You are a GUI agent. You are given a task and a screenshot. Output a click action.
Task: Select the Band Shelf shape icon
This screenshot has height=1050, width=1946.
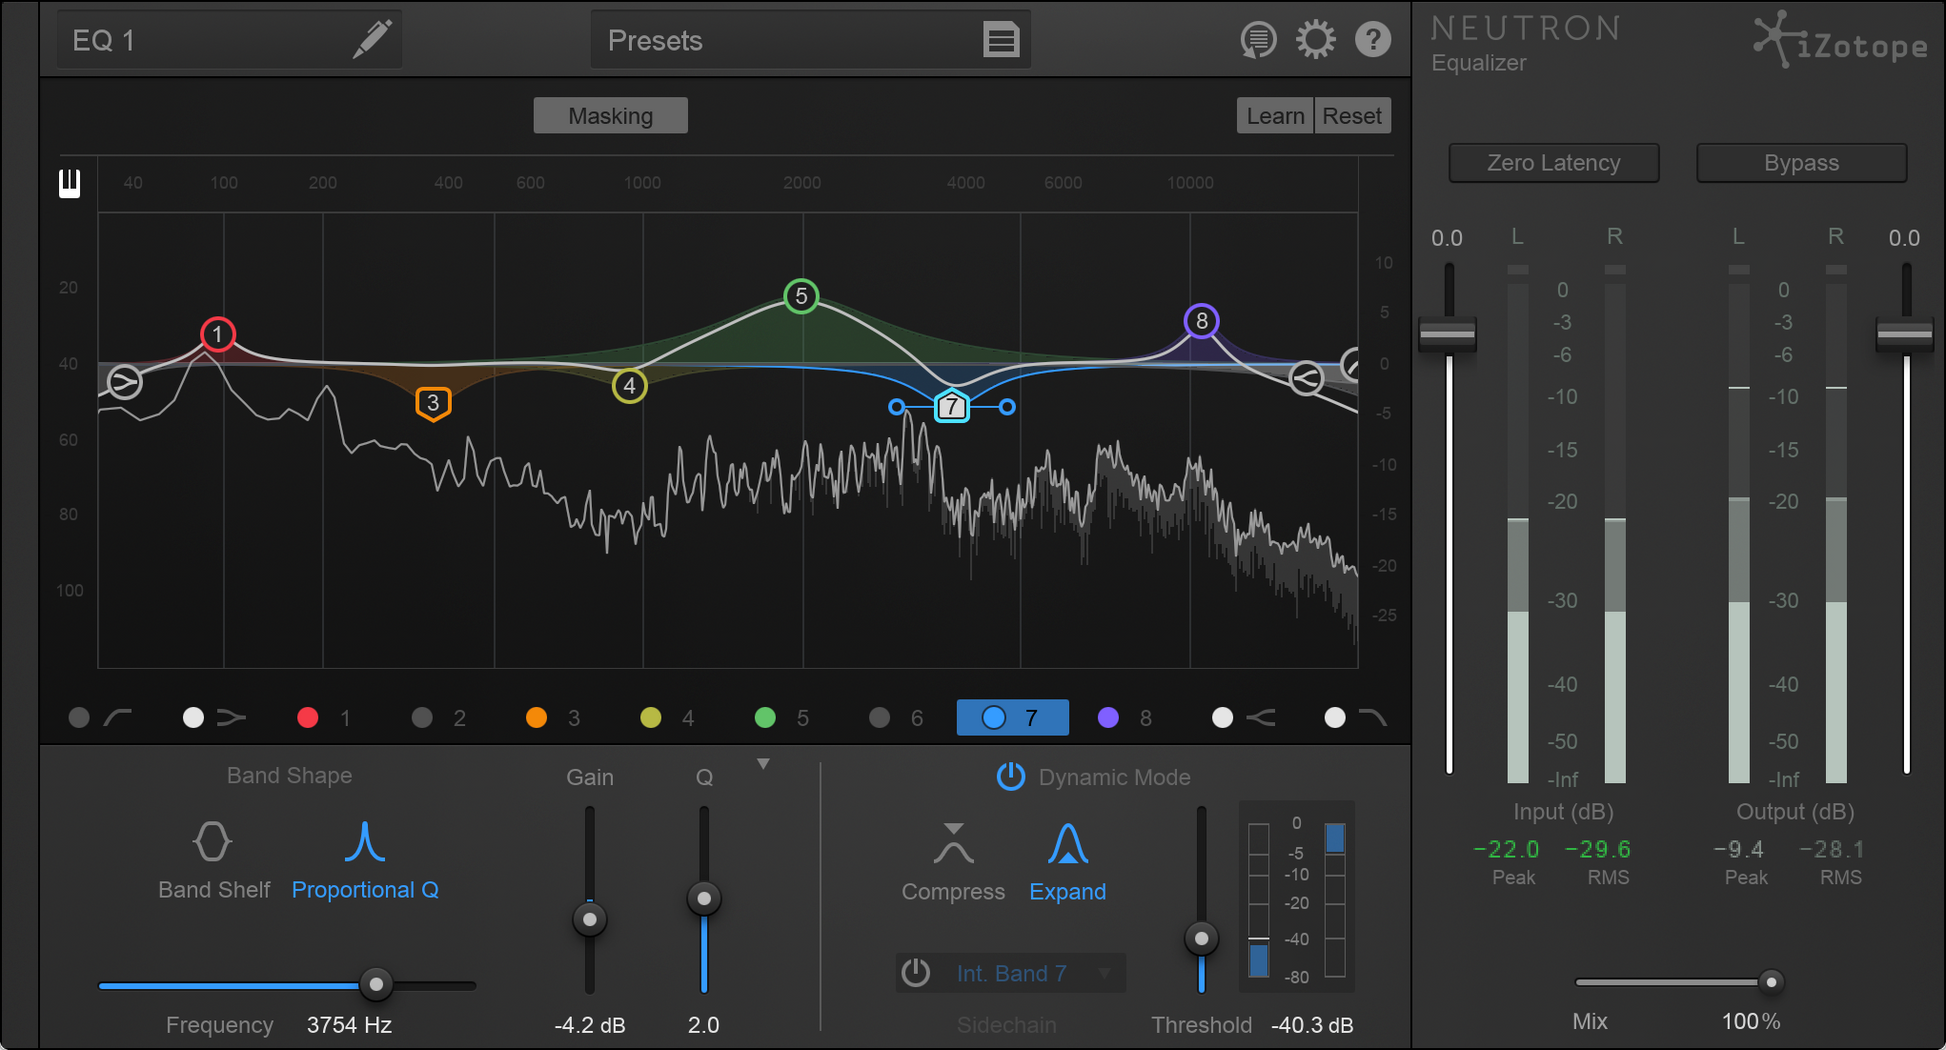tap(212, 842)
